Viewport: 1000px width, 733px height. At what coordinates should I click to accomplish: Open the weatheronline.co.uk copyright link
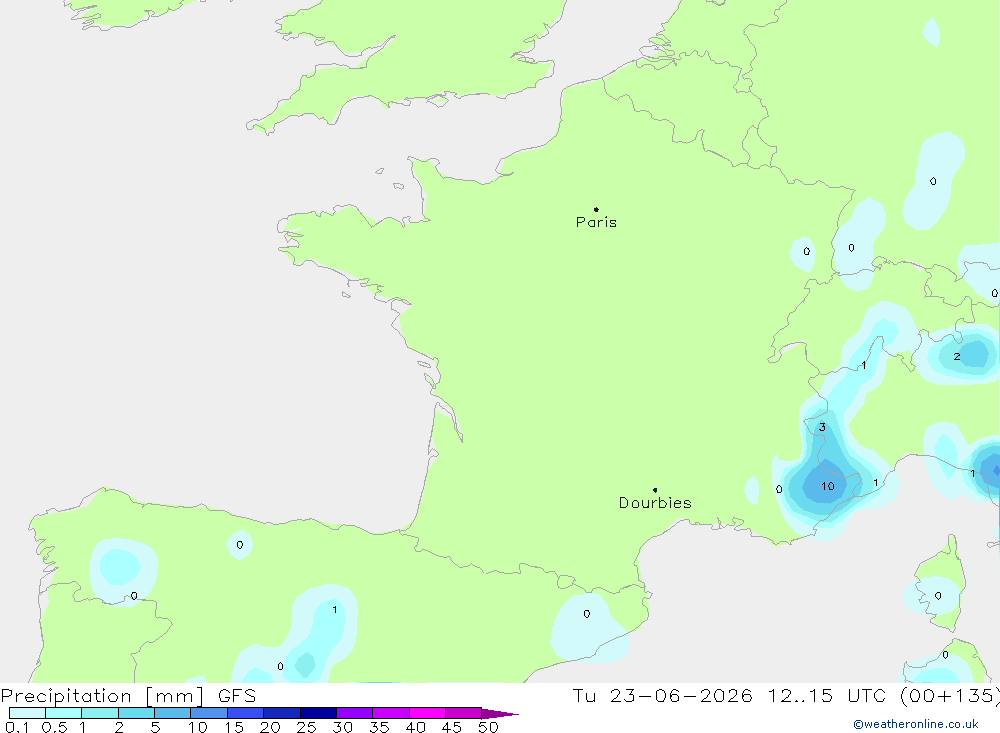click(x=916, y=724)
